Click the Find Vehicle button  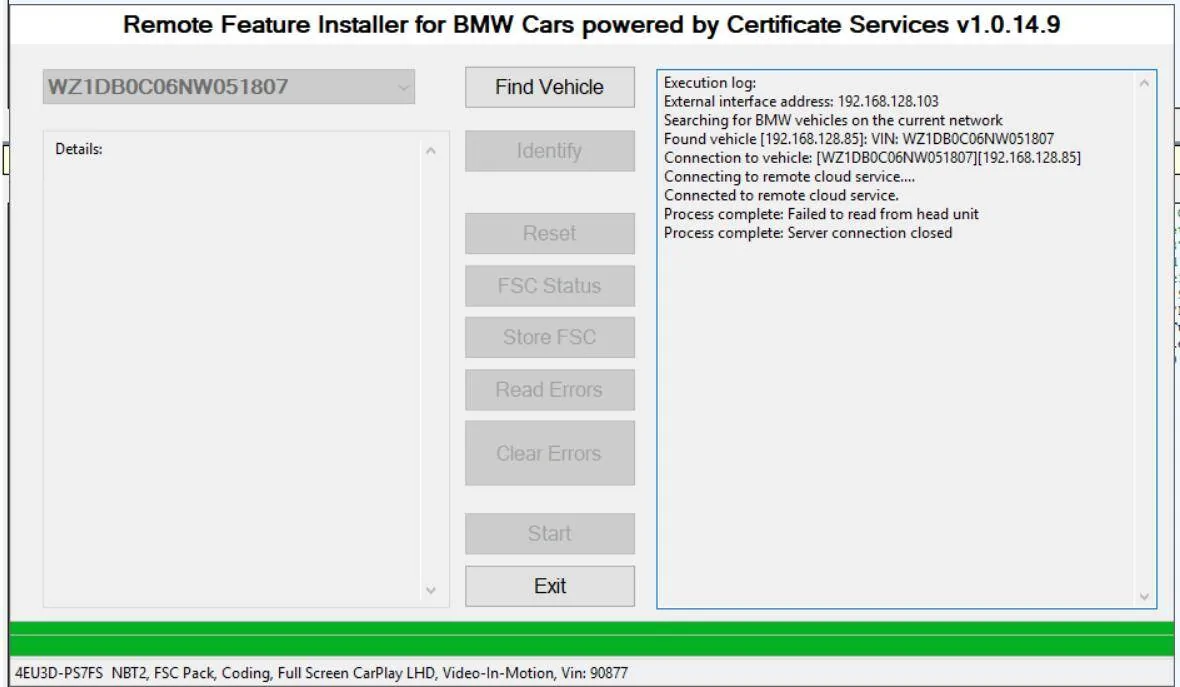click(x=549, y=87)
